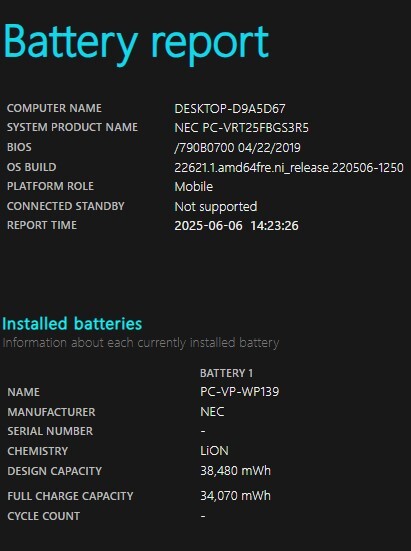
Task: Click the BATTERY 1 column header
Action: (226, 373)
